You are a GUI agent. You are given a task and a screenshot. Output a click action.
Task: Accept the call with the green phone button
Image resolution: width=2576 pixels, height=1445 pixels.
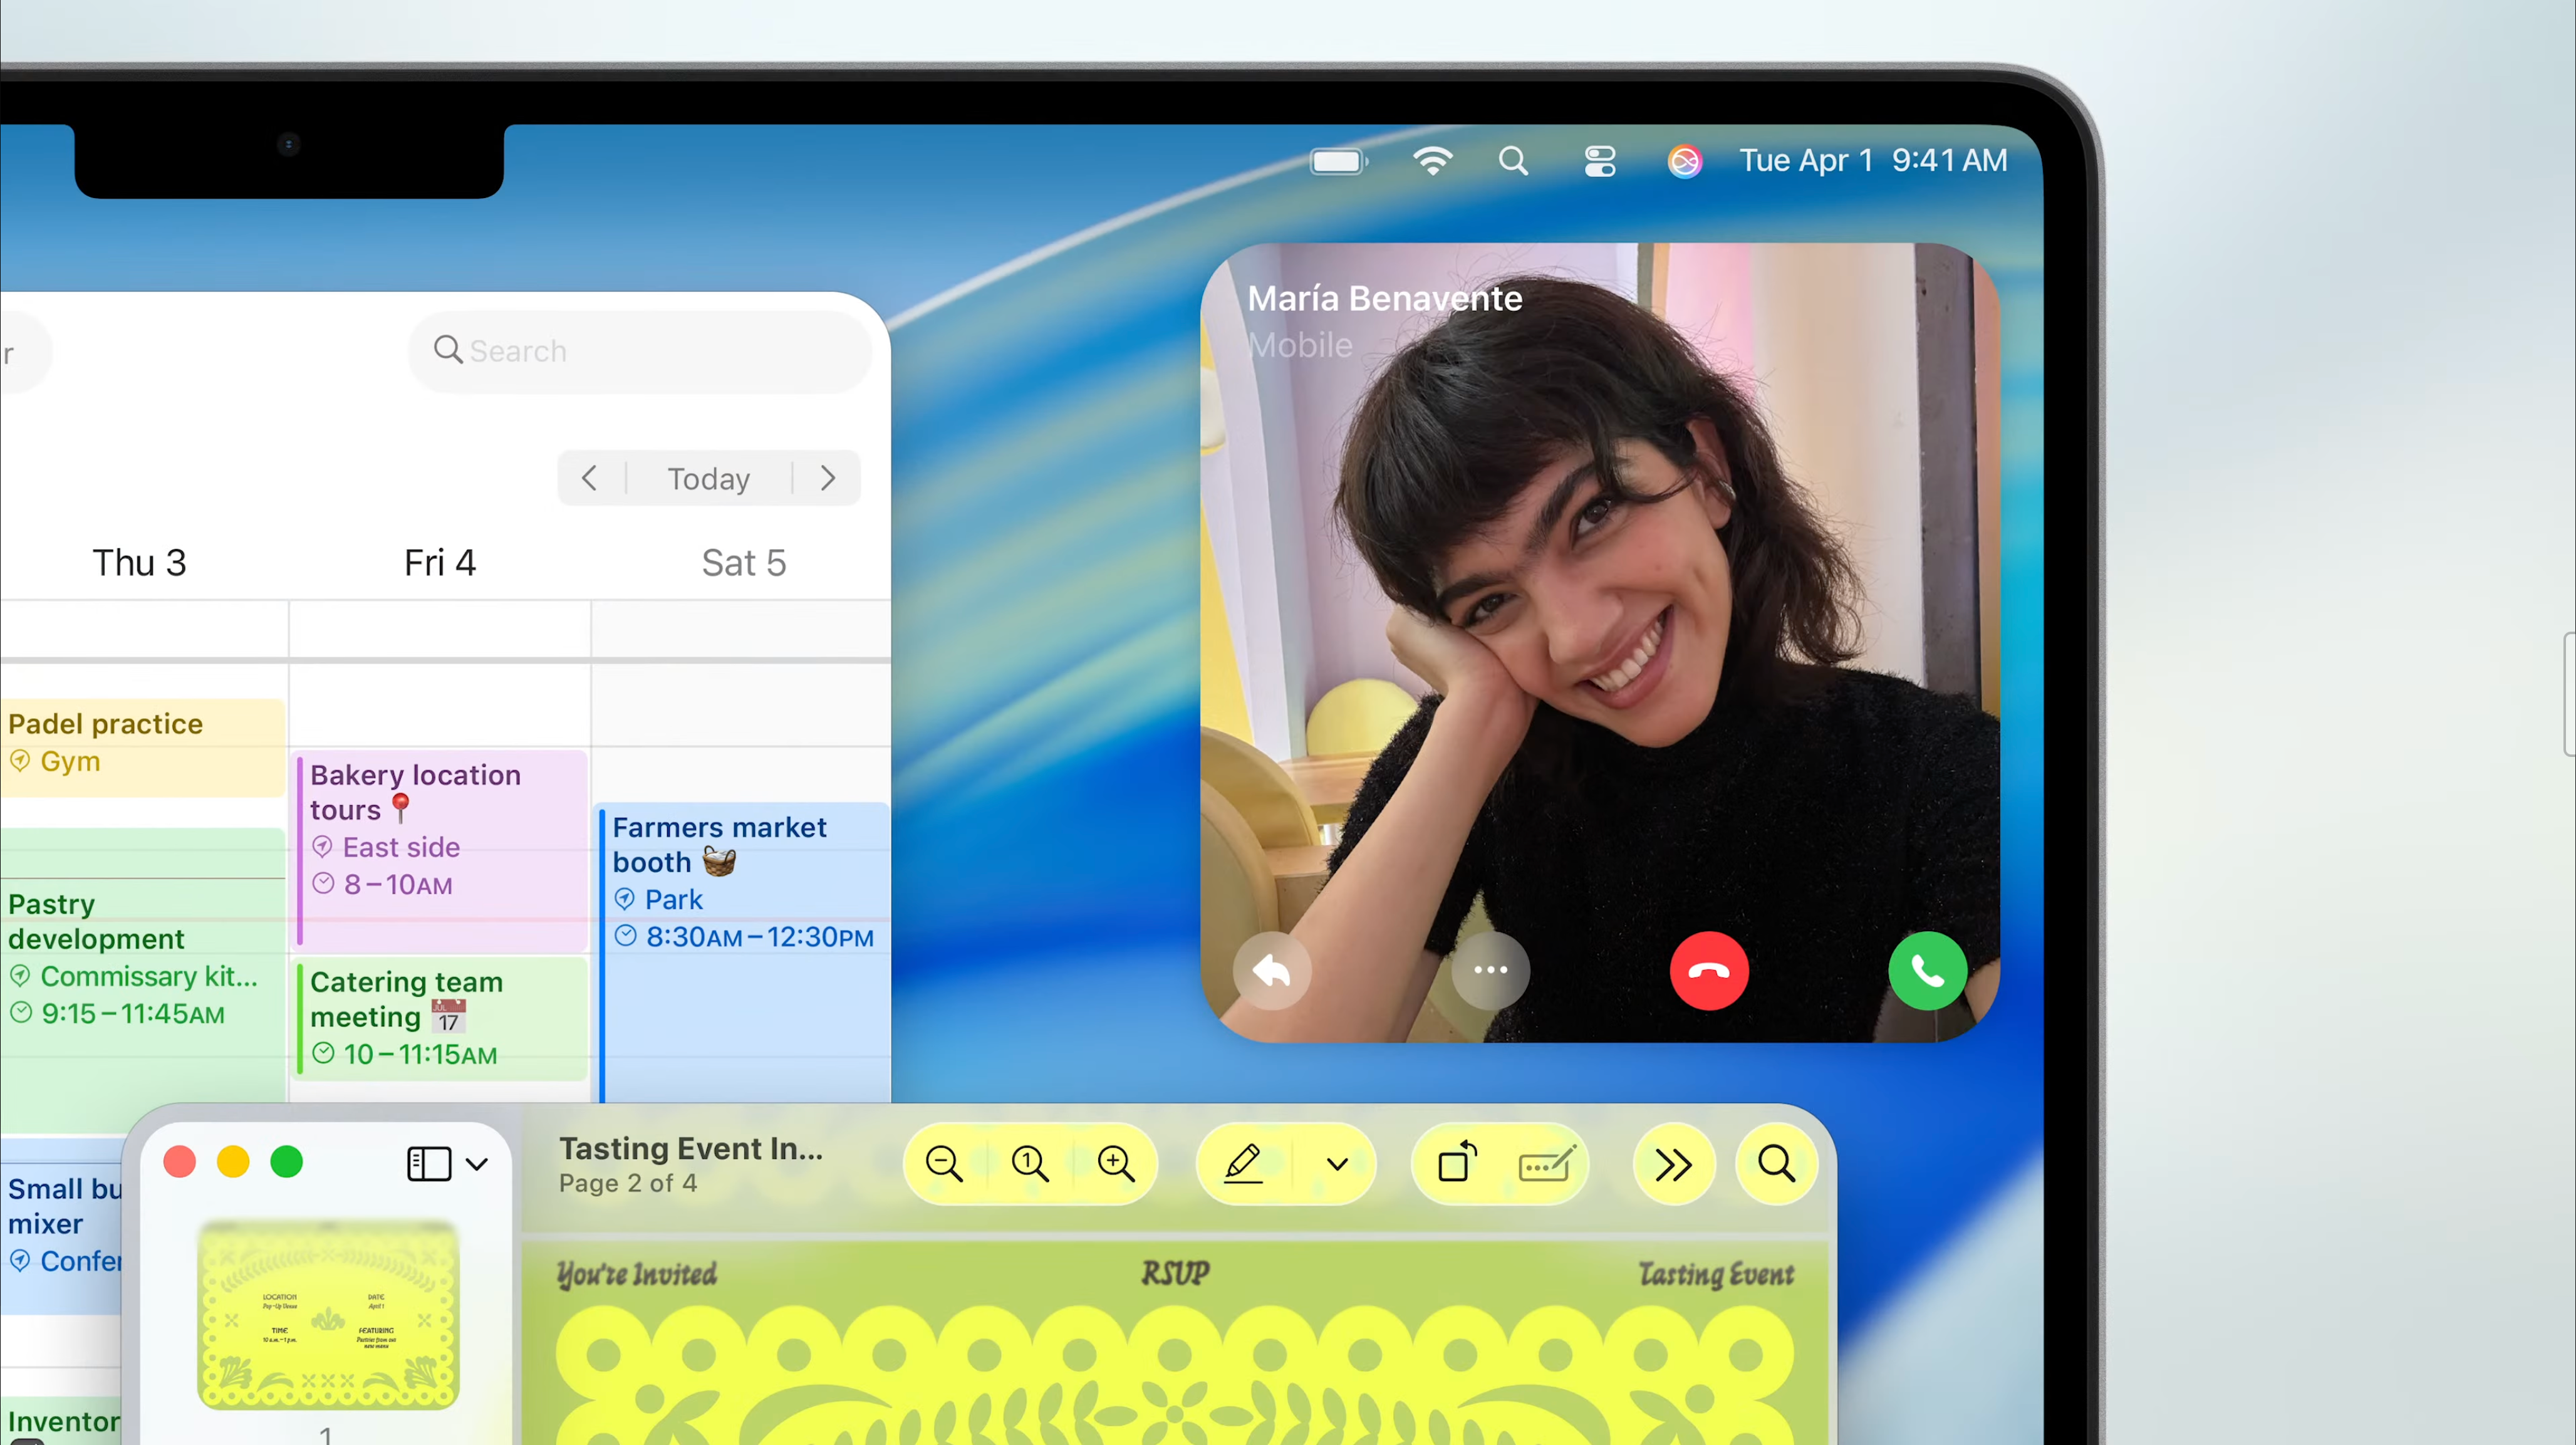(1927, 970)
